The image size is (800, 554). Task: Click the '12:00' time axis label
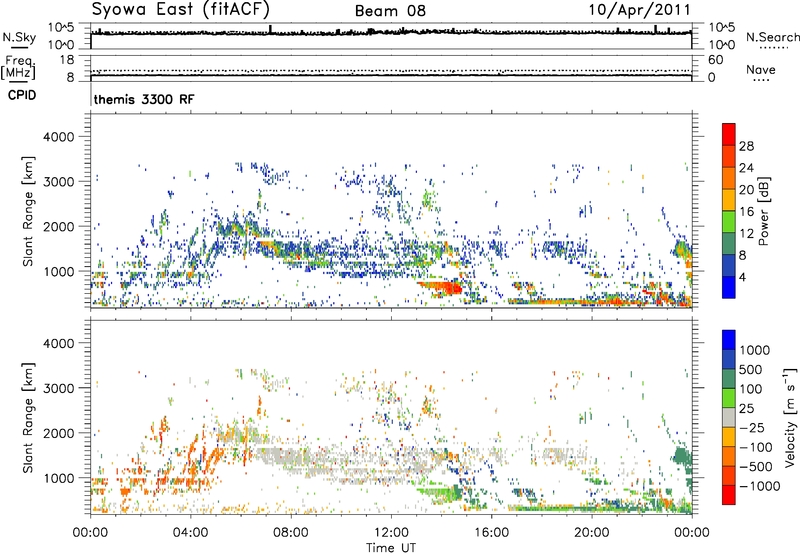[391, 533]
